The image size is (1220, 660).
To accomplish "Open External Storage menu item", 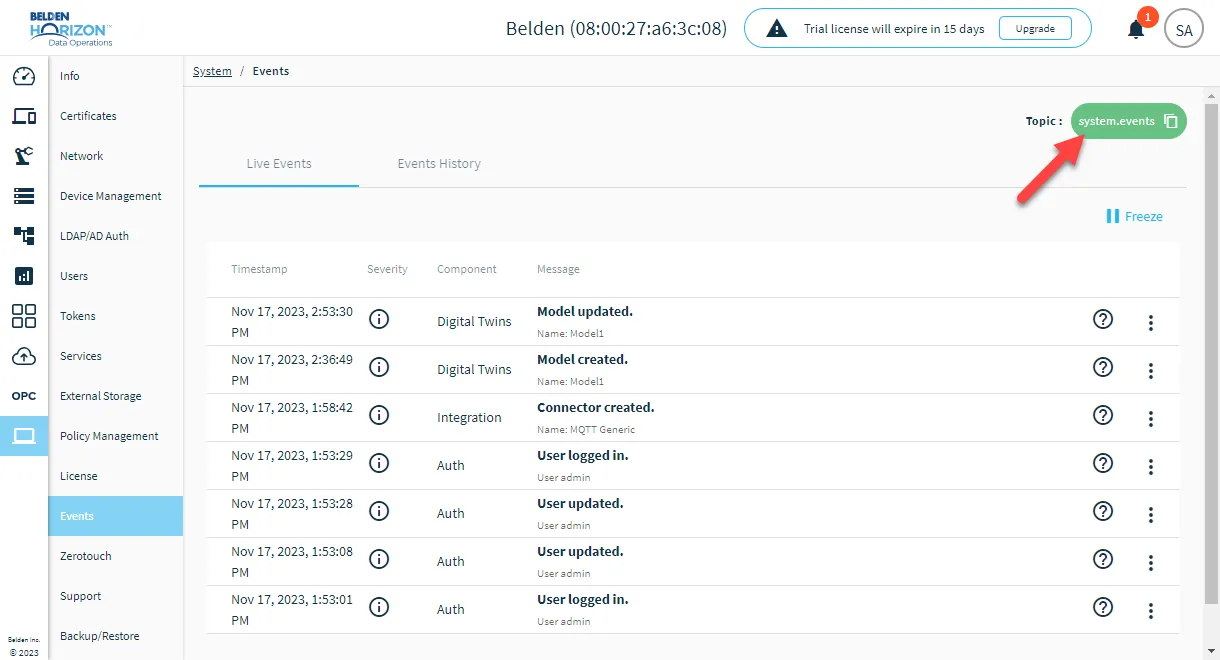I will 116,396.
